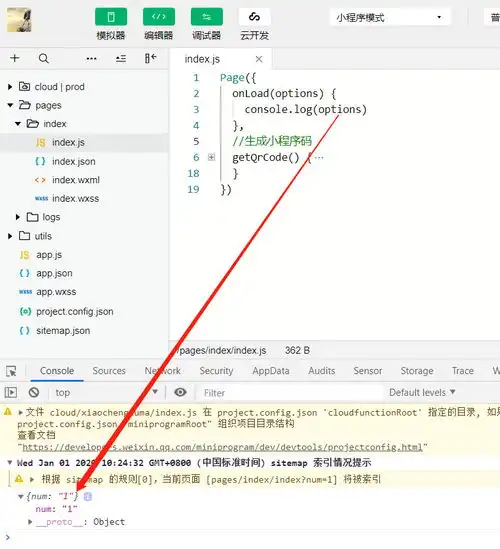
Task: Click the braces icon beside sitemap.json
Action: (25, 331)
